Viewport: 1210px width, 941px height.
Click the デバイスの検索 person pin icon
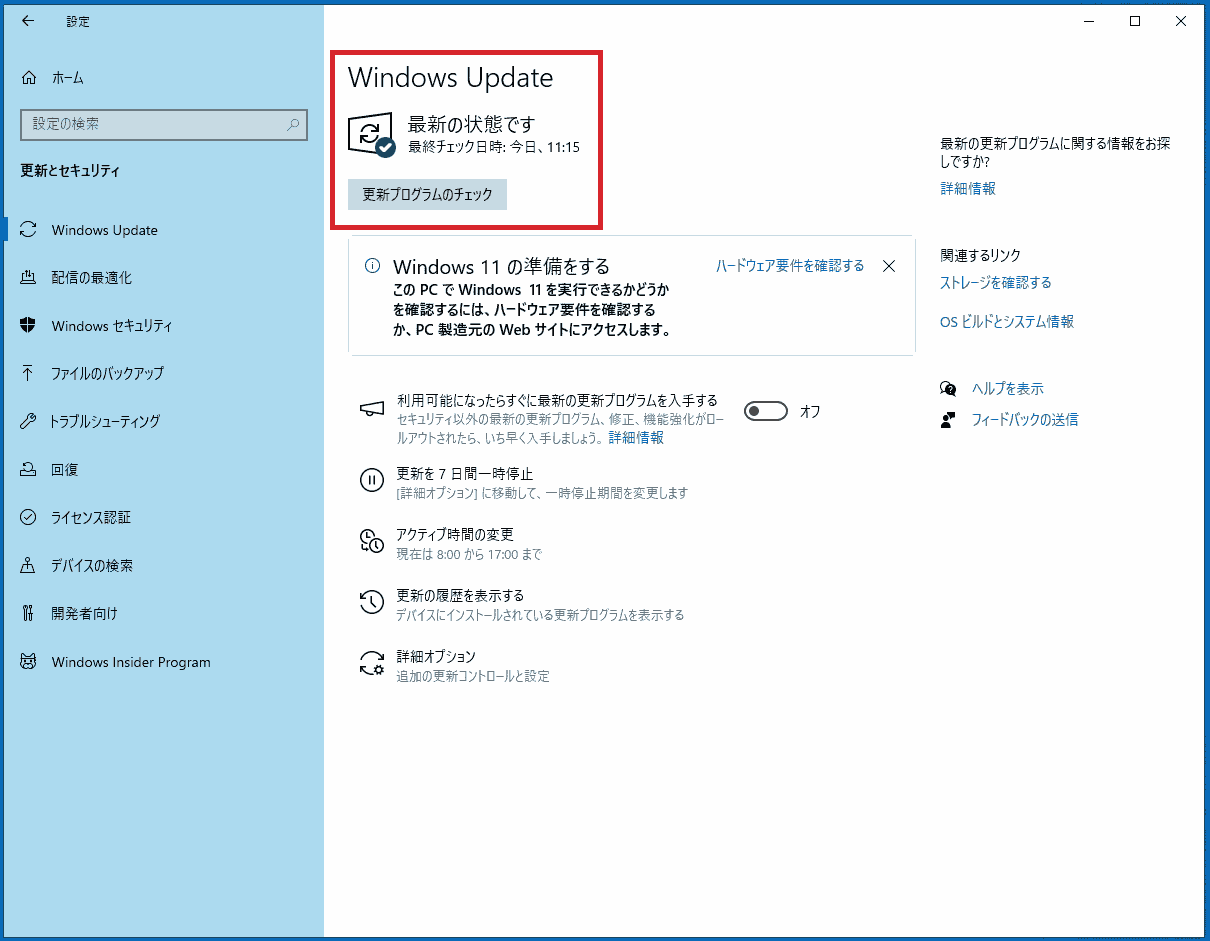pos(29,565)
